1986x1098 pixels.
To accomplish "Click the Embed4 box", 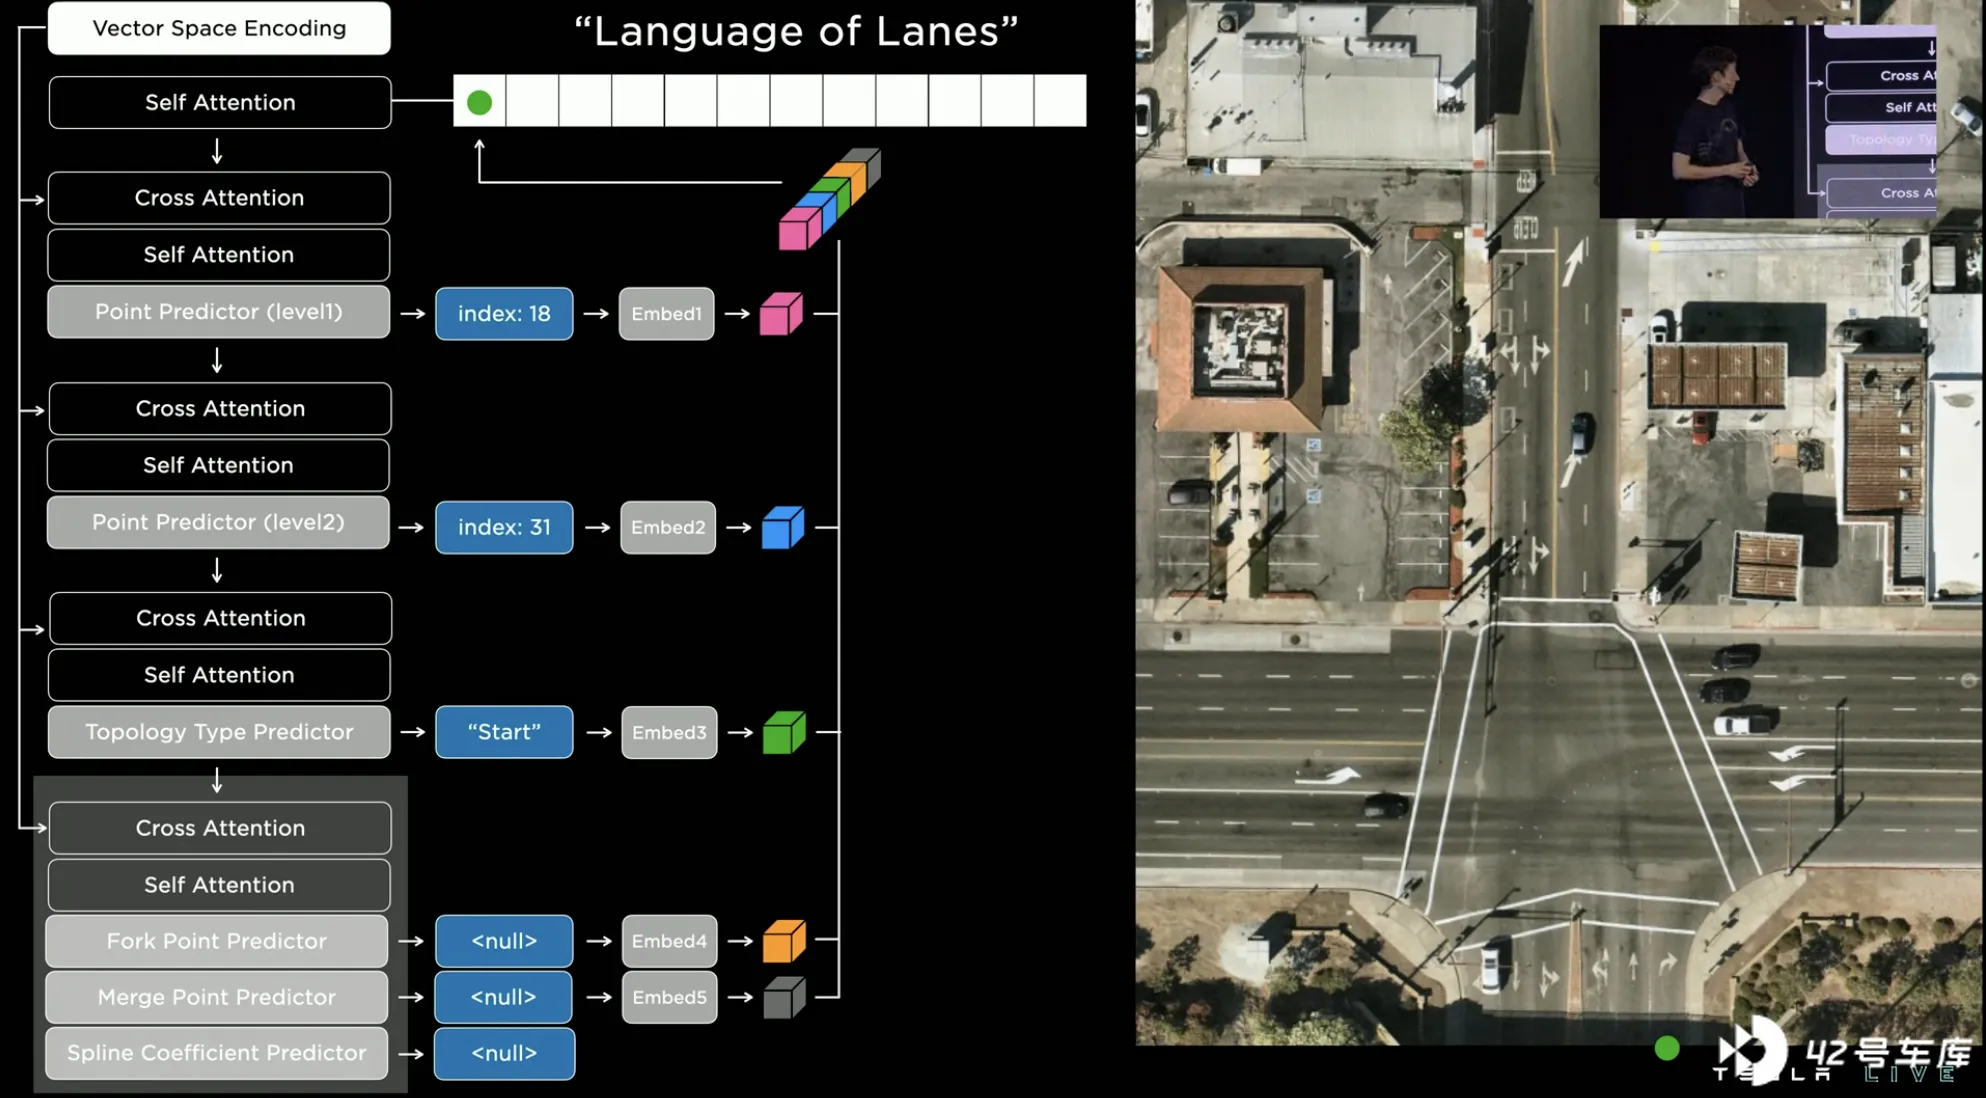I will [669, 941].
